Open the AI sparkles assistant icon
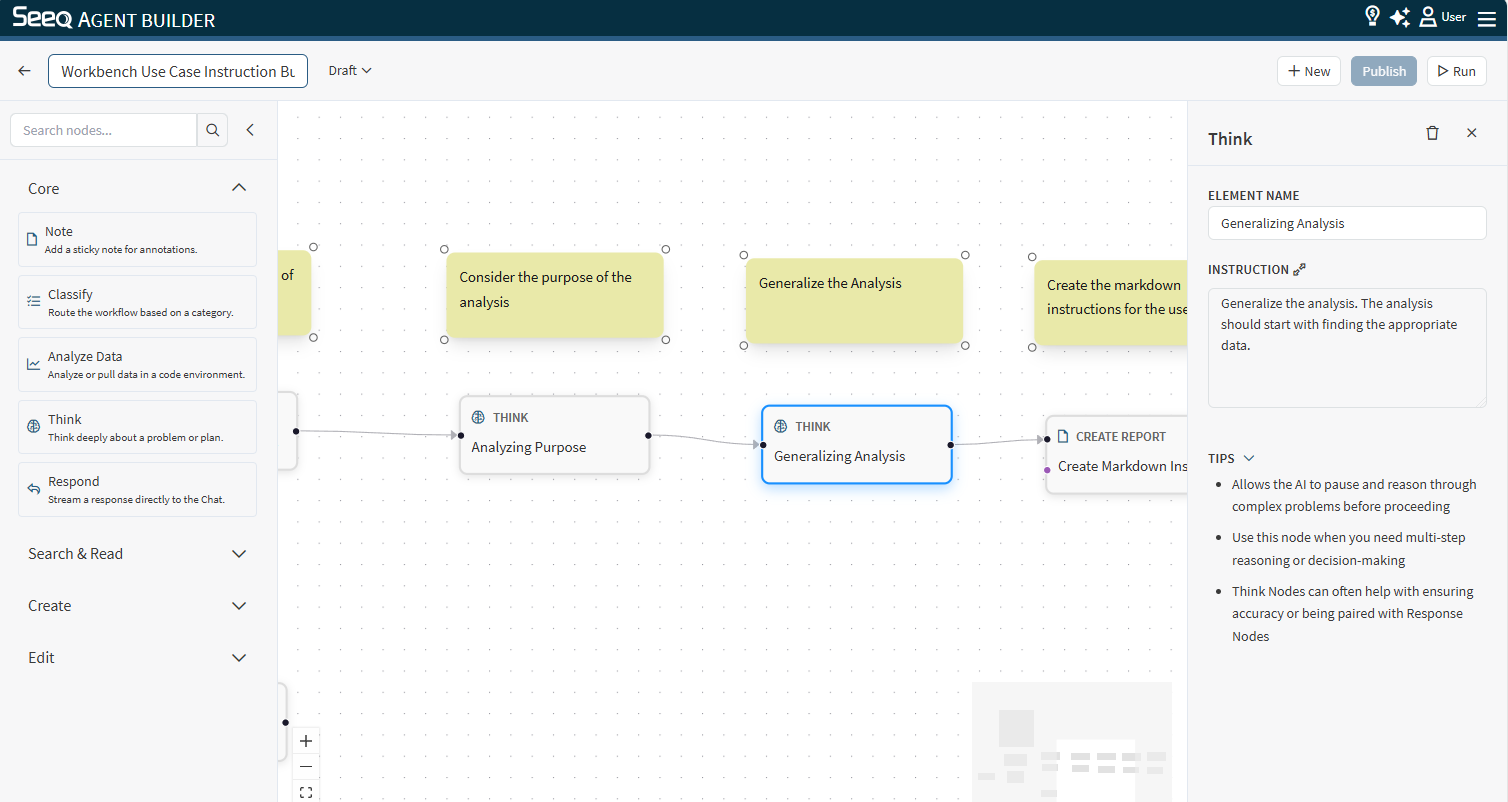Viewport: 1508px width, 802px height. (x=1399, y=17)
